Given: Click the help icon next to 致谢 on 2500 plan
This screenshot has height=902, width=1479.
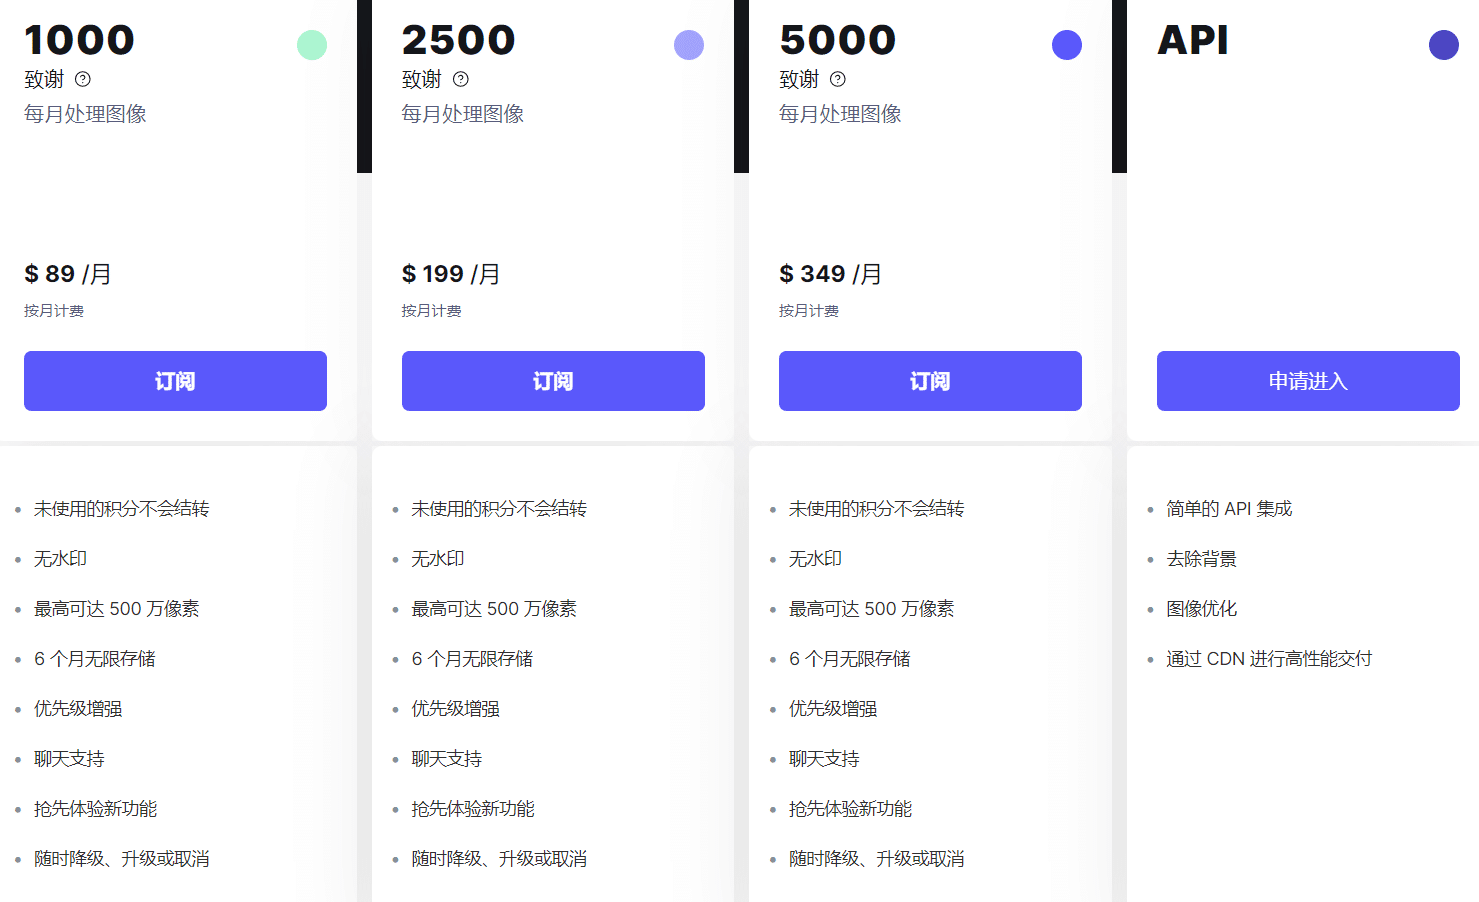Looking at the screenshot, I should tap(461, 78).
